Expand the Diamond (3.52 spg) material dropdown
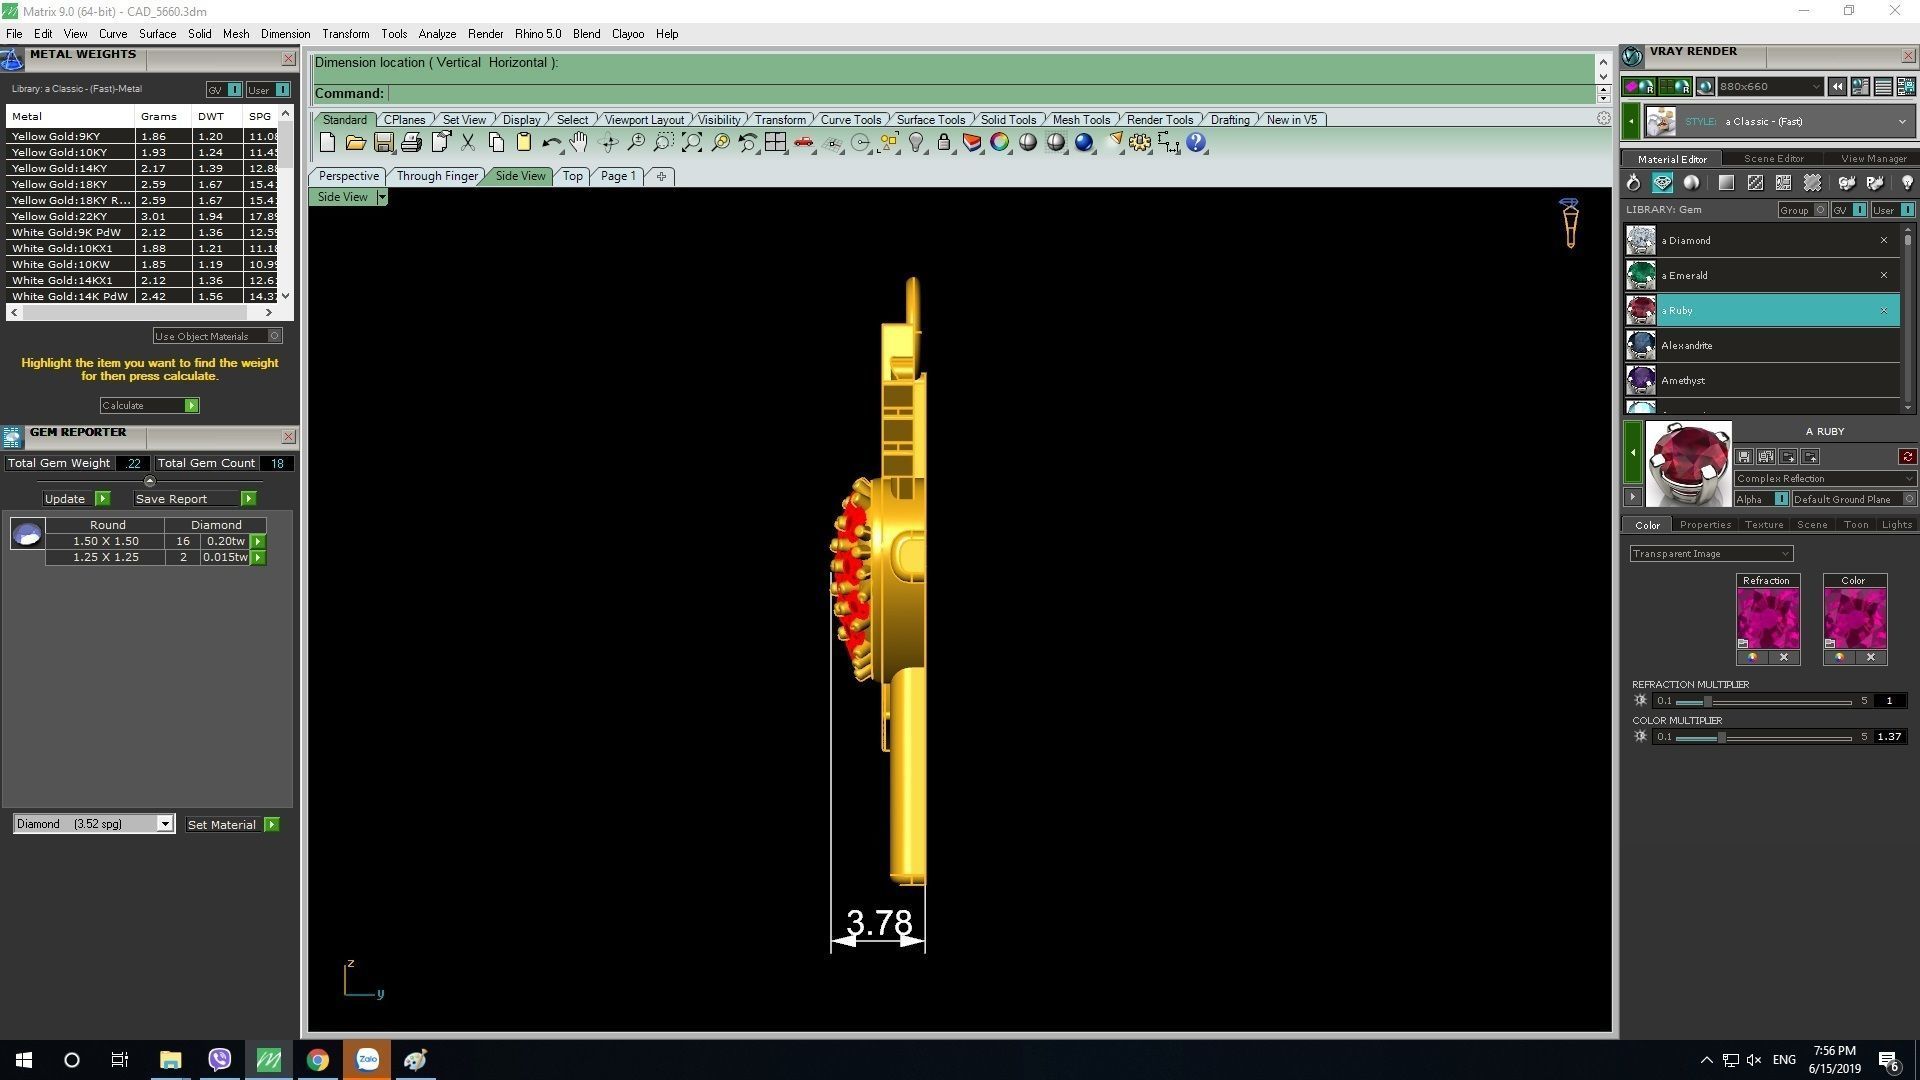Image resolution: width=1920 pixels, height=1080 pixels. coord(165,824)
